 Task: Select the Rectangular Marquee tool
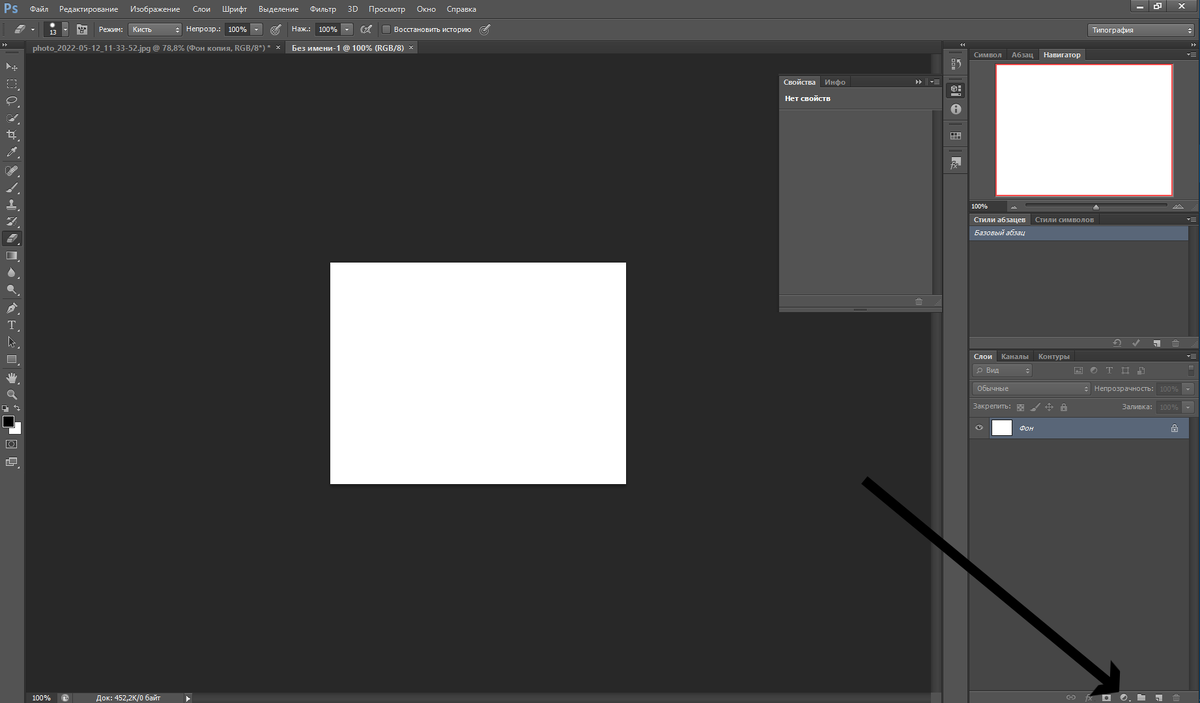click(x=12, y=84)
